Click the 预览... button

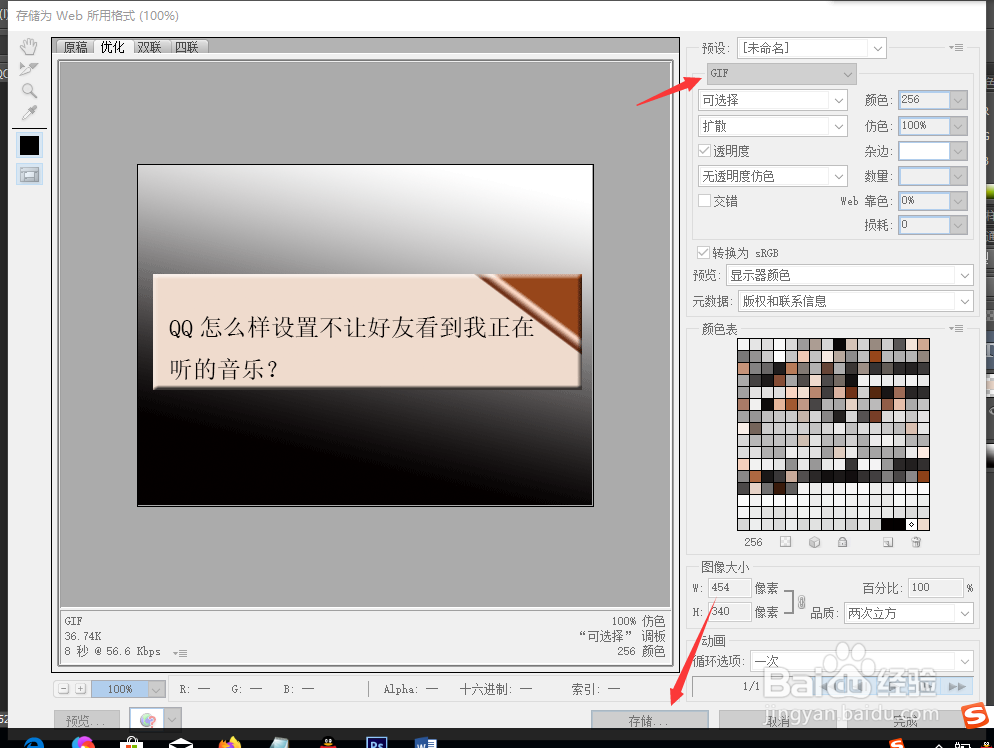(86, 720)
